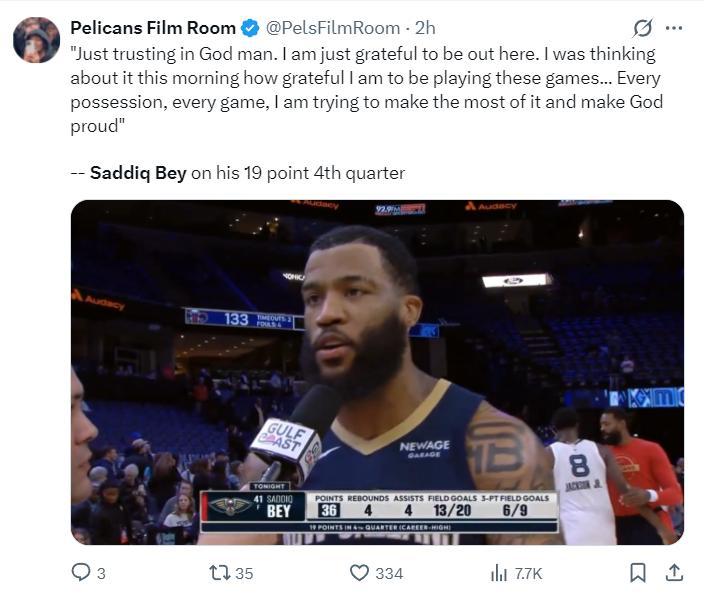Image resolution: width=704 pixels, height=596 pixels.
Task: Like the post with the heart icon
Action: tap(359, 572)
